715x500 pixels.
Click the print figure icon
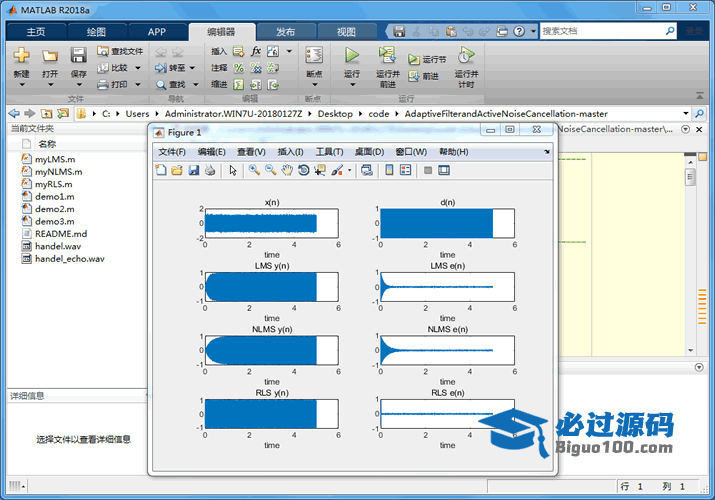pyautogui.click(x=210, y=171)
